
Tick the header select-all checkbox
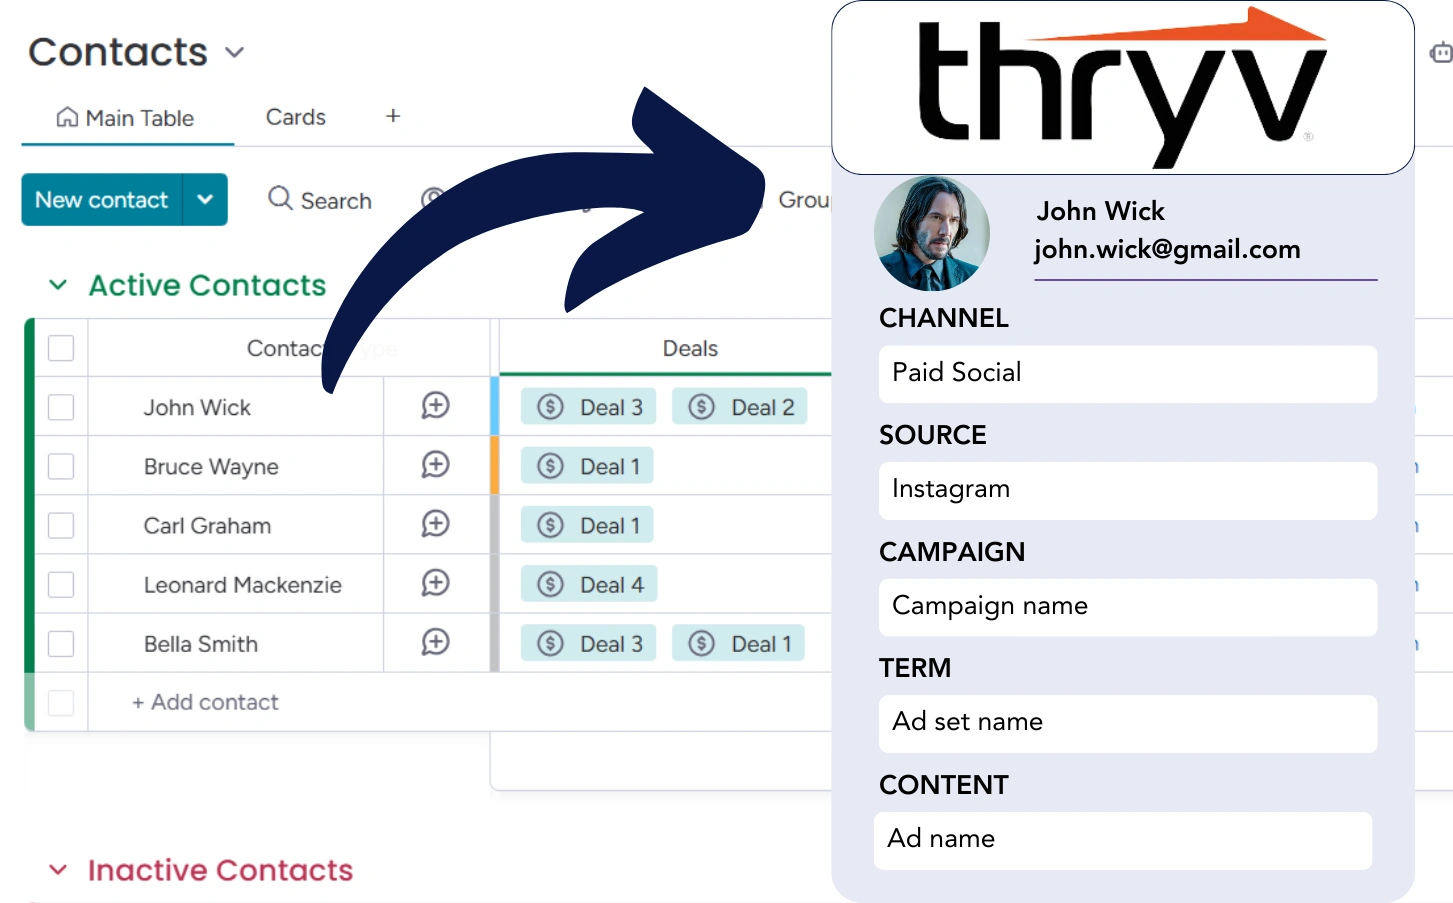61,348
